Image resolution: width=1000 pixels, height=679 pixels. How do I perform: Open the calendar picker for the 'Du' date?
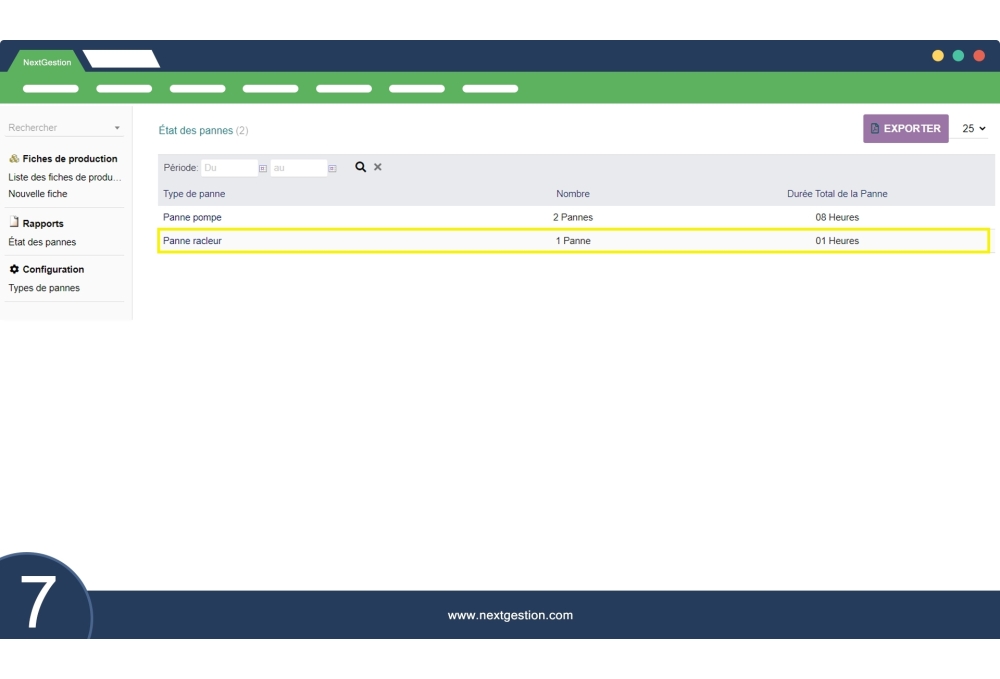[x=263, y=168]
